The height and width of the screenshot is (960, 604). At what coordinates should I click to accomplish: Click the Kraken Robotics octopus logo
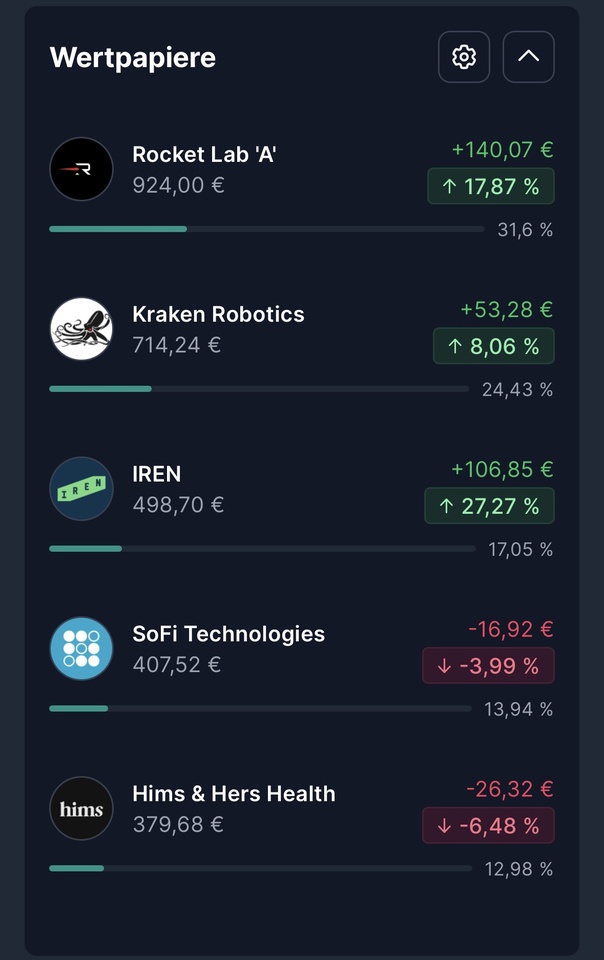coord(81,329)
